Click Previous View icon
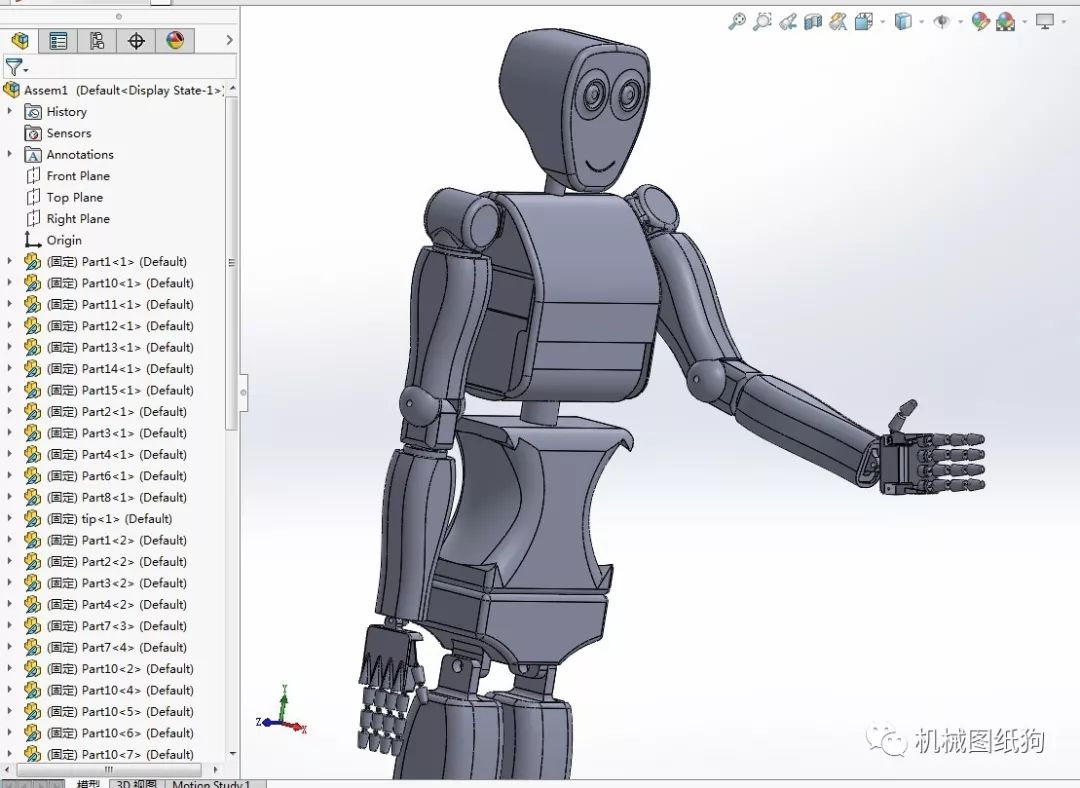This screenshot has width=1080, height=788. point(787,22)
